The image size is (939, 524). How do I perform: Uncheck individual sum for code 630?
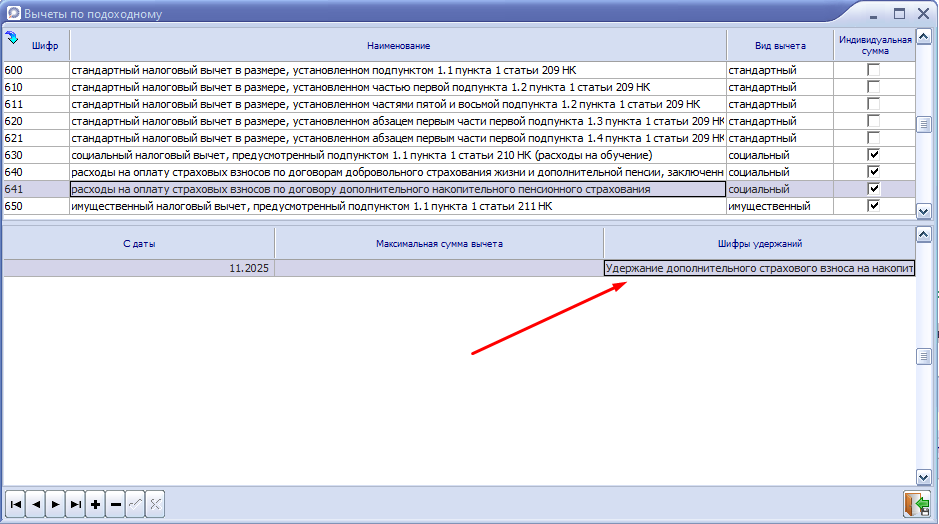[x=873, y=155]
